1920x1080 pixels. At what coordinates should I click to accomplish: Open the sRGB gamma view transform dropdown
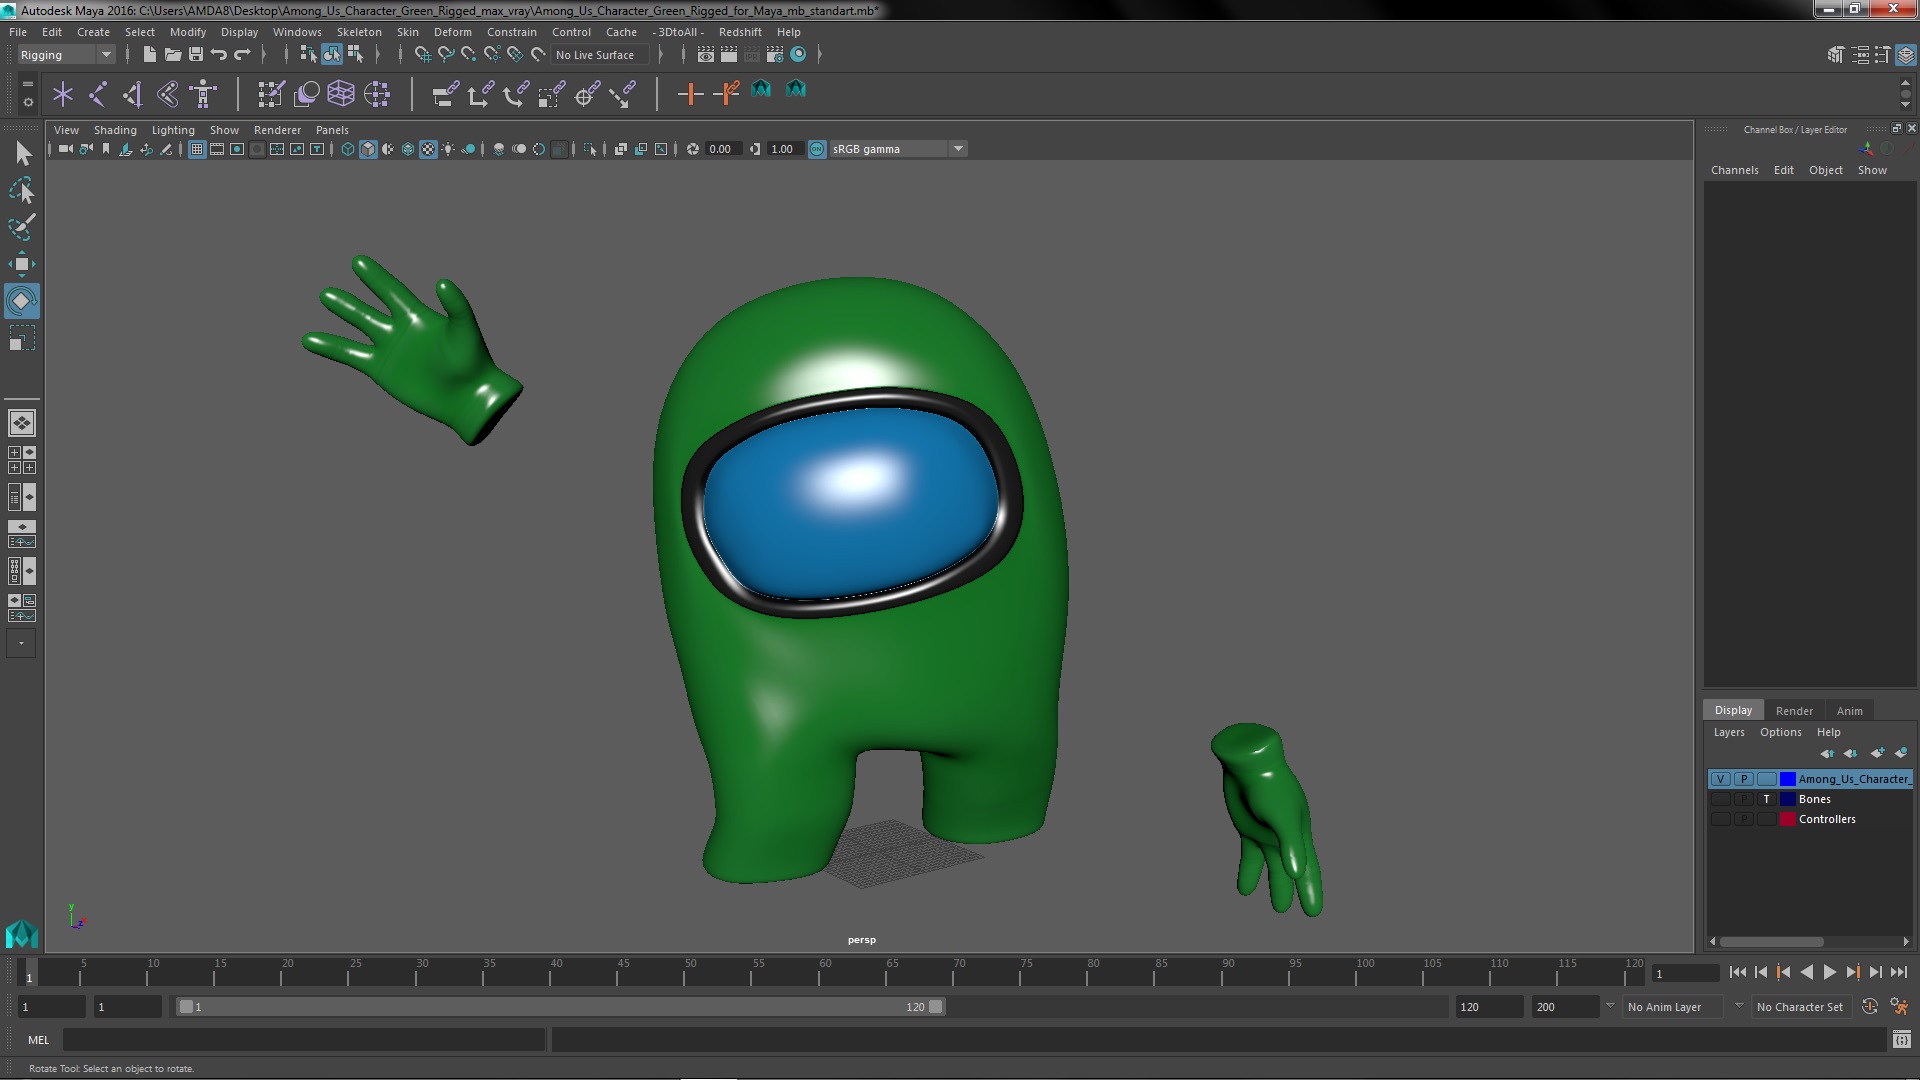point(898,149)
